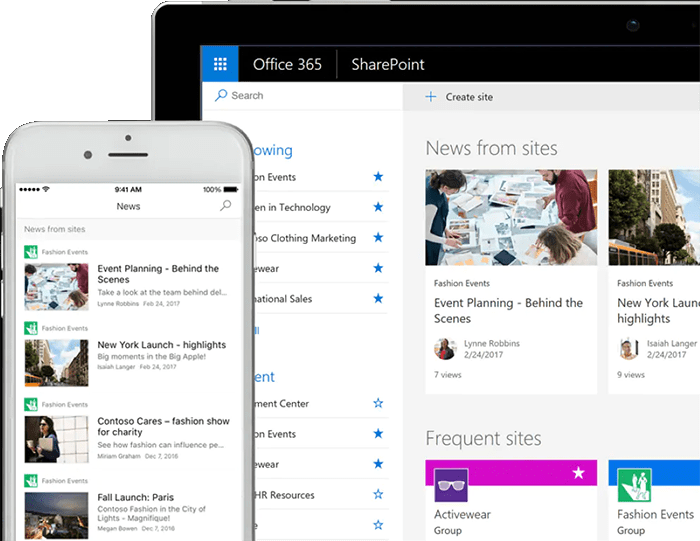Open the 'in Technology' site link
The image size is (700, 541).
click(293, 208)
